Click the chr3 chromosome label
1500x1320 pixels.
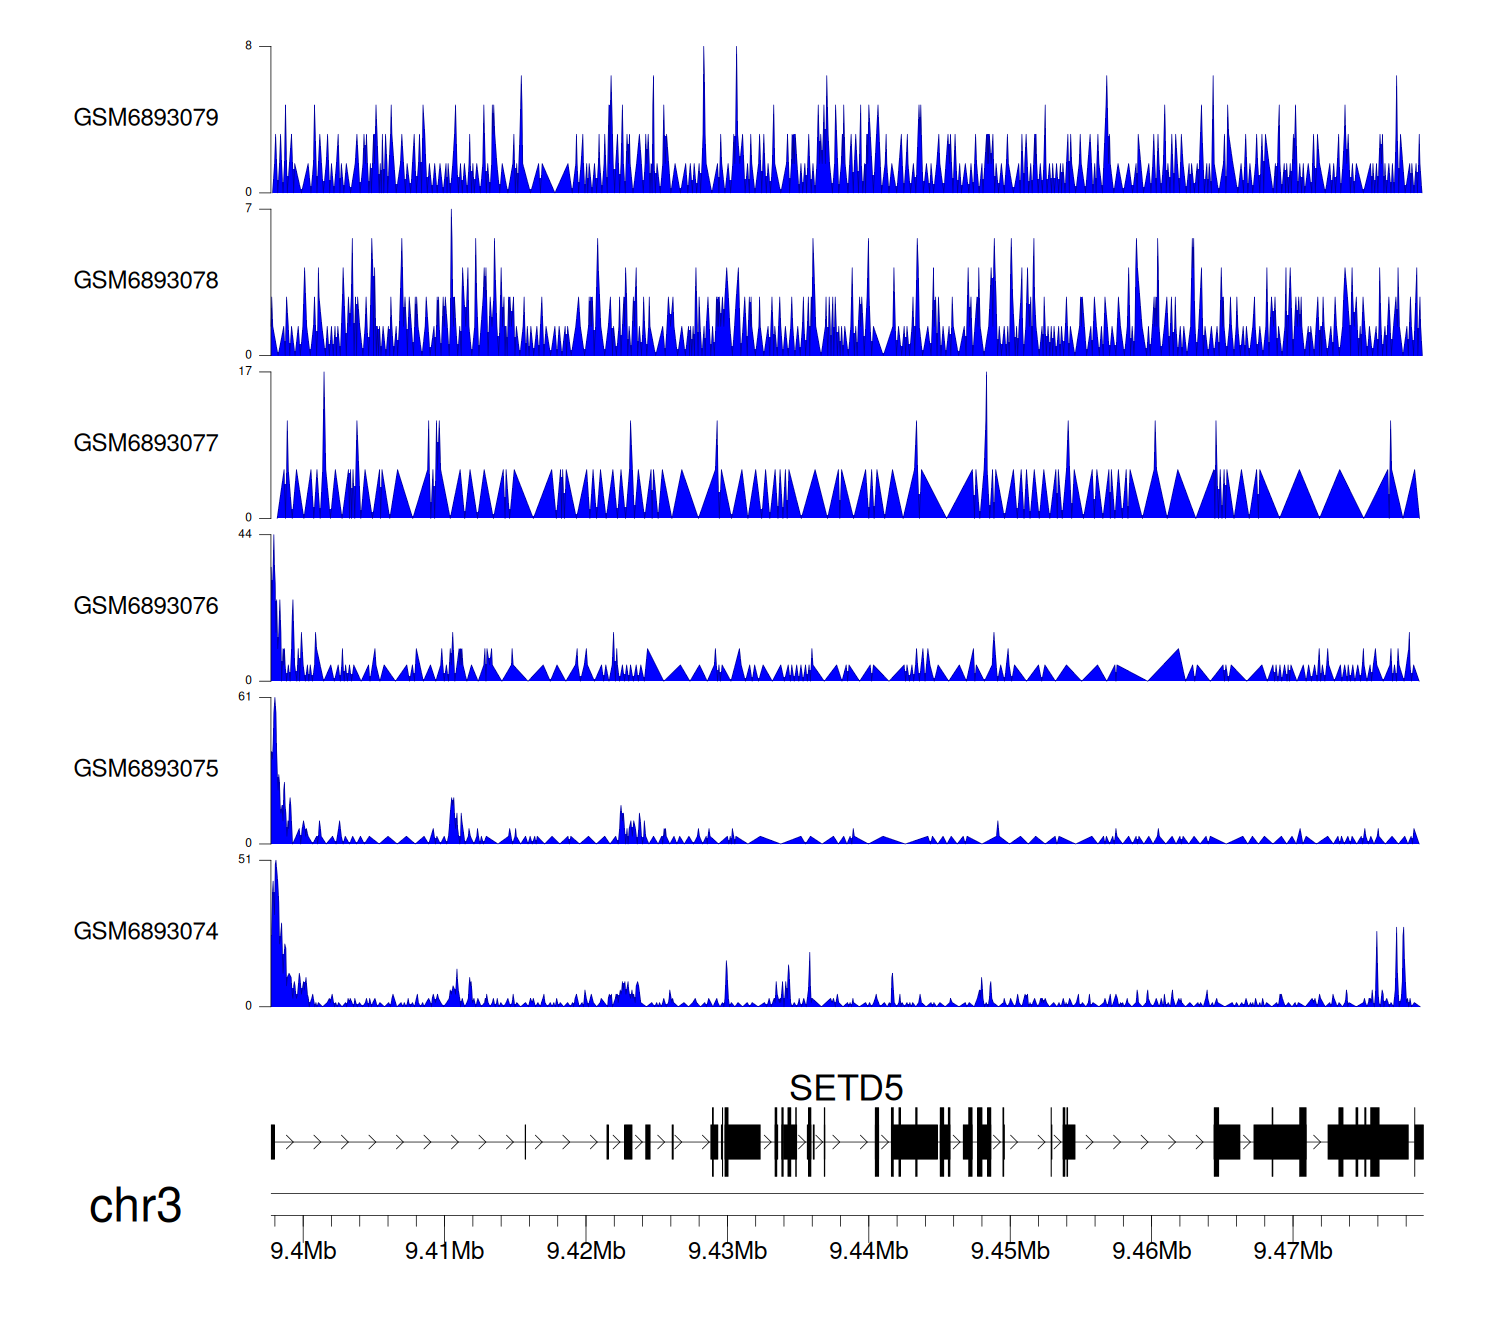click(x=135, y=1206)
